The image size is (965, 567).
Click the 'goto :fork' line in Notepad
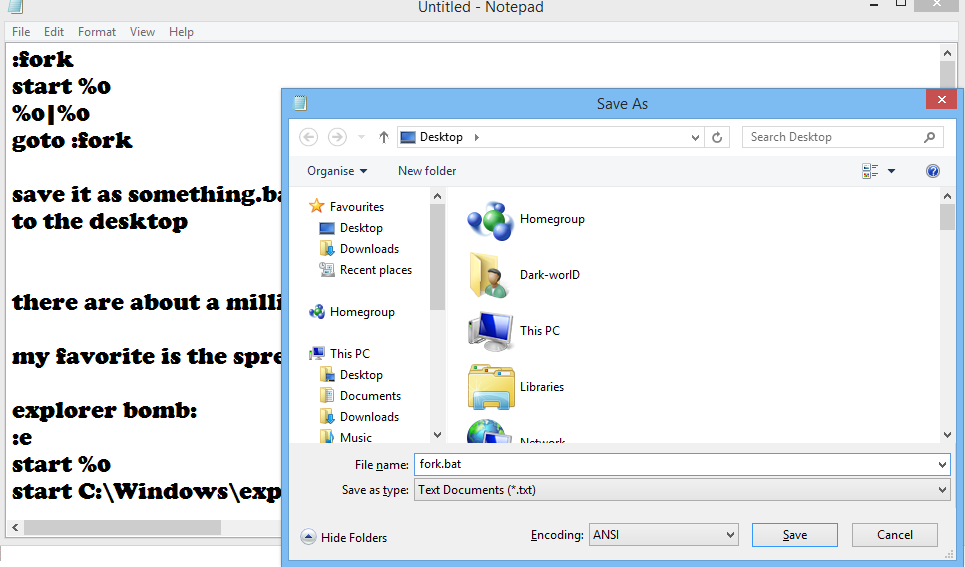(72, 140)
